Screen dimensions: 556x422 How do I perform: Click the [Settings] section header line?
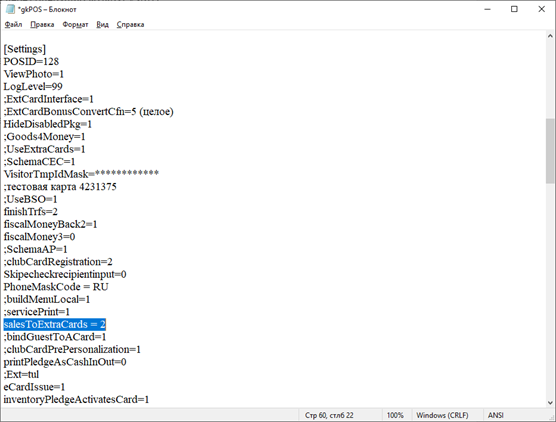pyautogui.click(x=24, y=49)
